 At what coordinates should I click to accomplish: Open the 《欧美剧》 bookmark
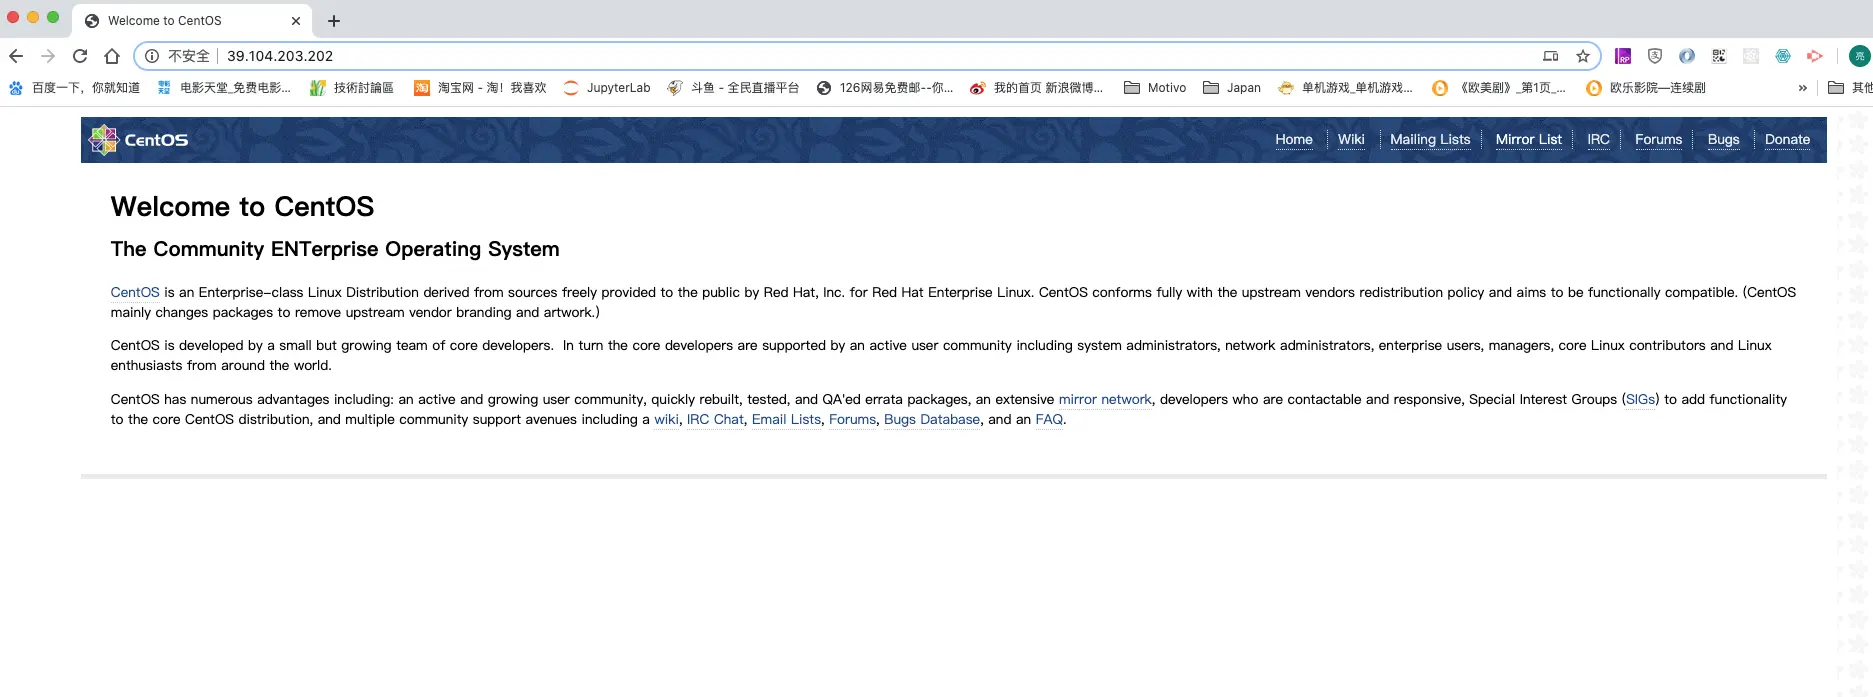(1499, 88)
